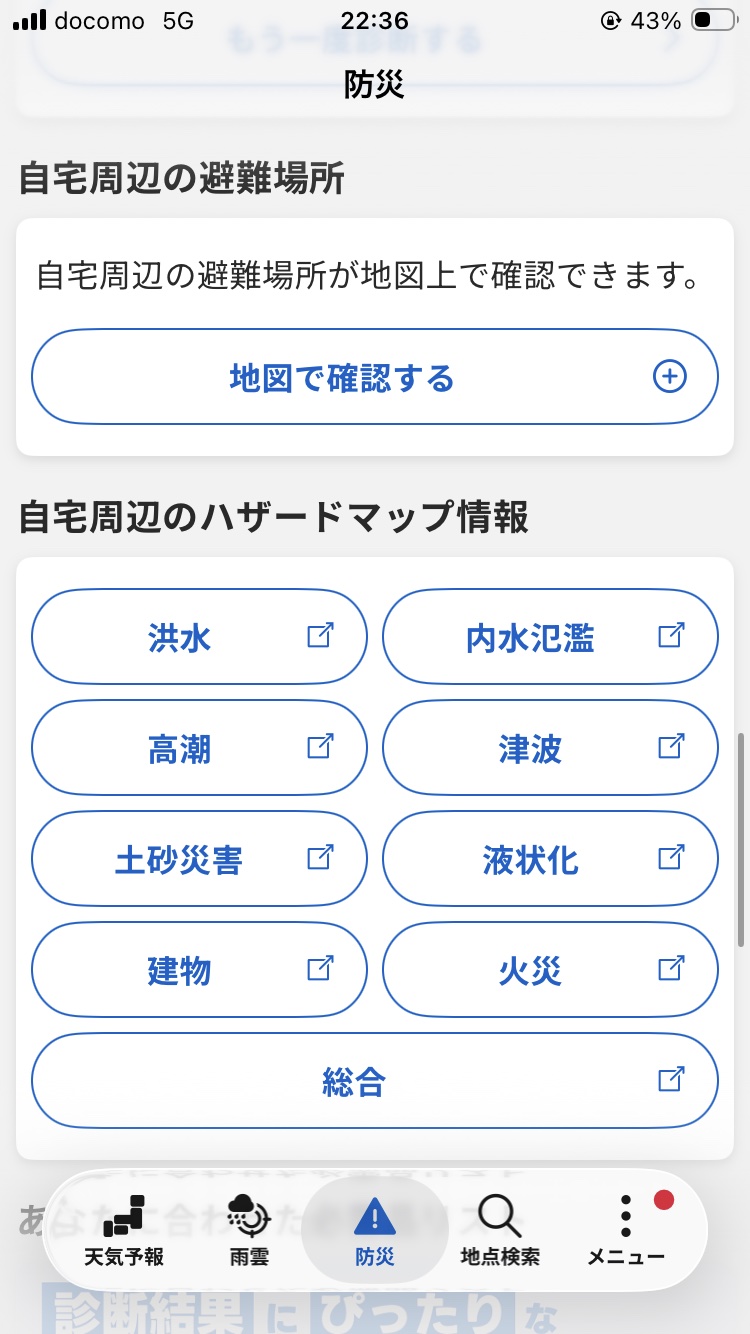Select the 防災 warning triangle icon
This screenshot has height=1334, width=750.
(x=375, y=1217)
